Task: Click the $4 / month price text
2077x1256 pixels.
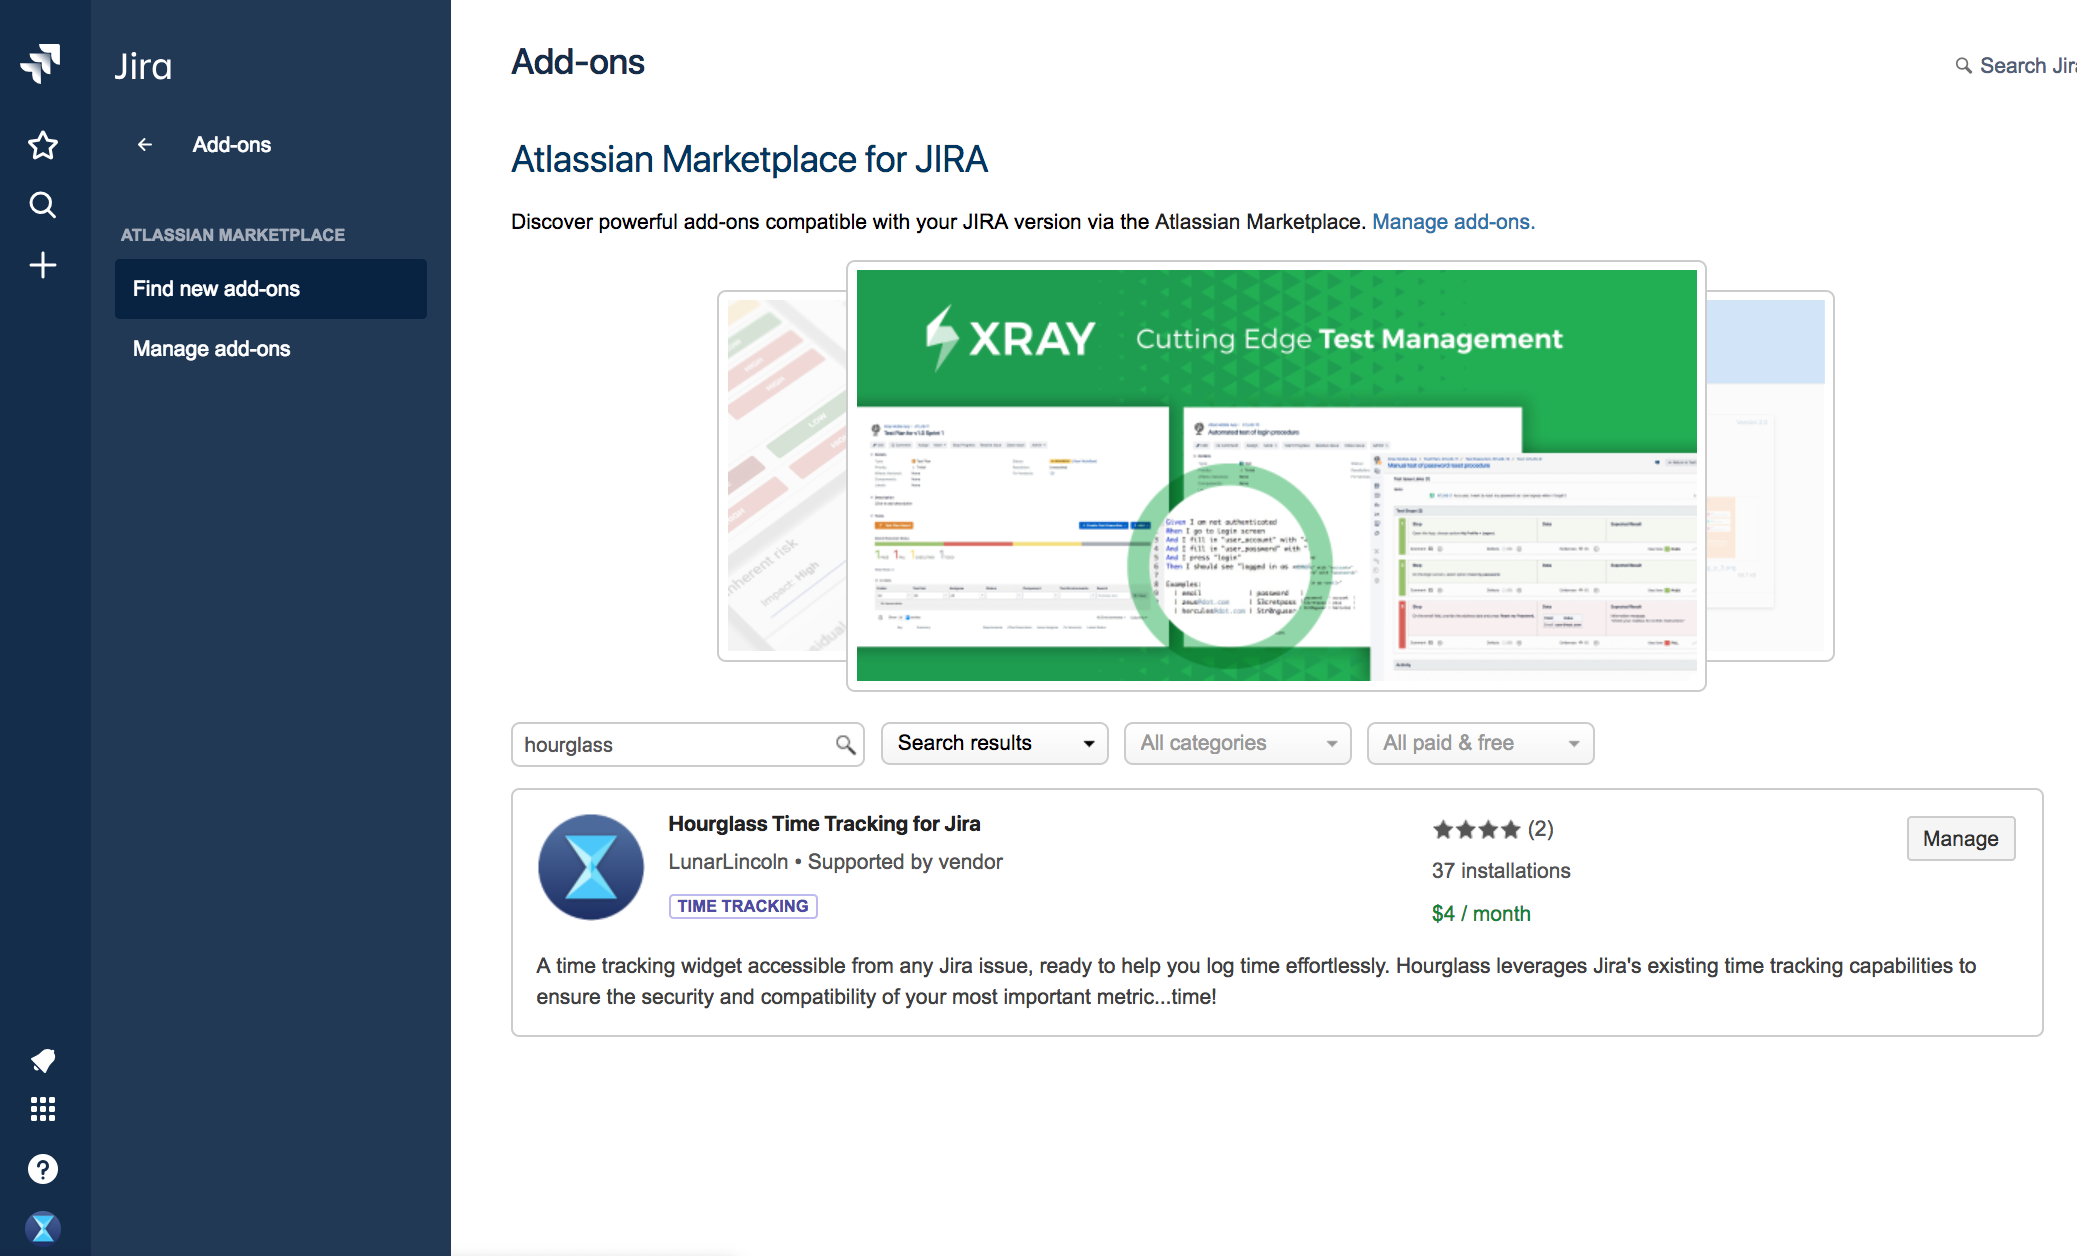Action: (1481, 914)
